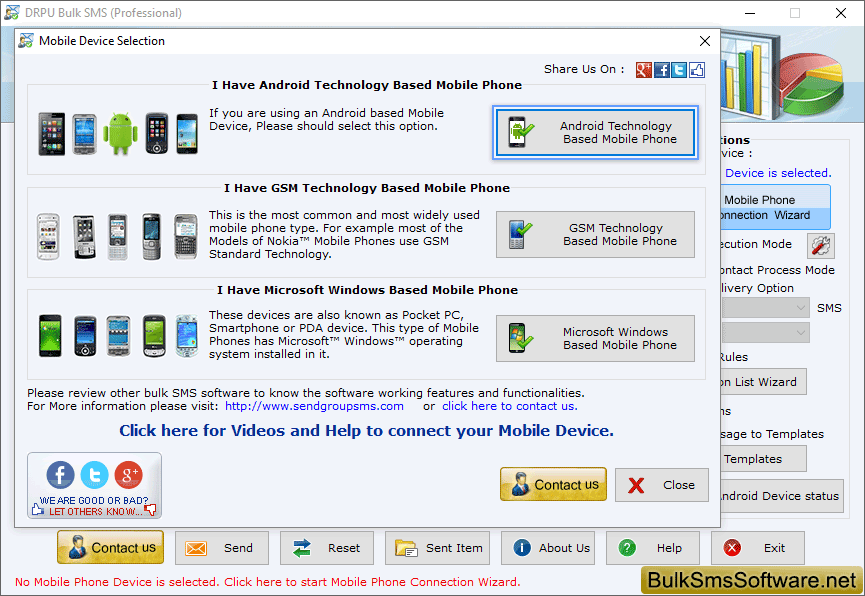Click Contact us button in main window

click(110, 547)
